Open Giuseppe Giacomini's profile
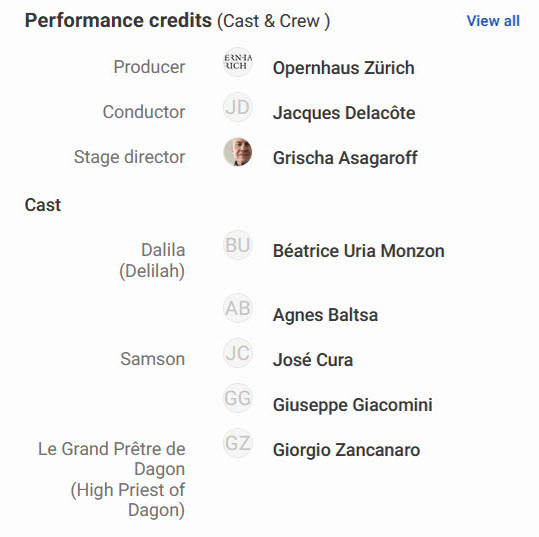Screen dimensions: 539x537 [x=352, y=405]
